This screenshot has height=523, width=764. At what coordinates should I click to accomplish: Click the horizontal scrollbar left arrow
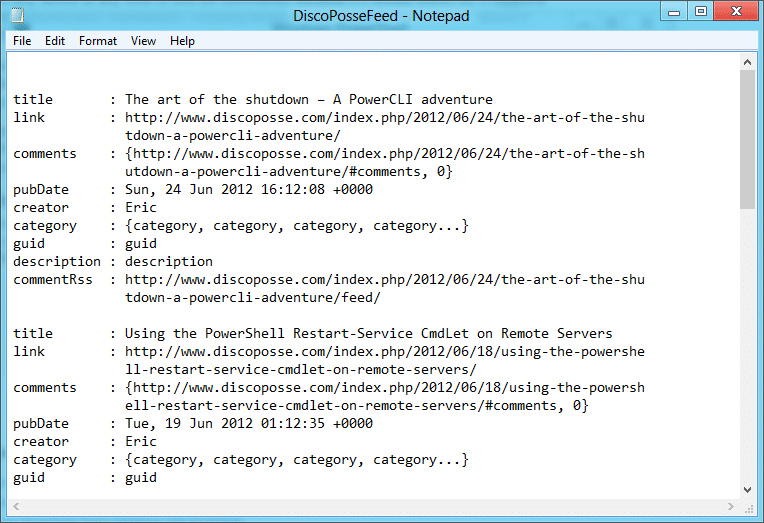[x=14, y=505]
